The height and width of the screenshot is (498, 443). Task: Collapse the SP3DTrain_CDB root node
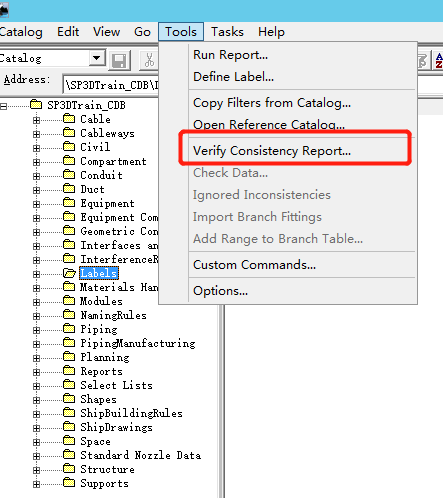coord(3,106)
